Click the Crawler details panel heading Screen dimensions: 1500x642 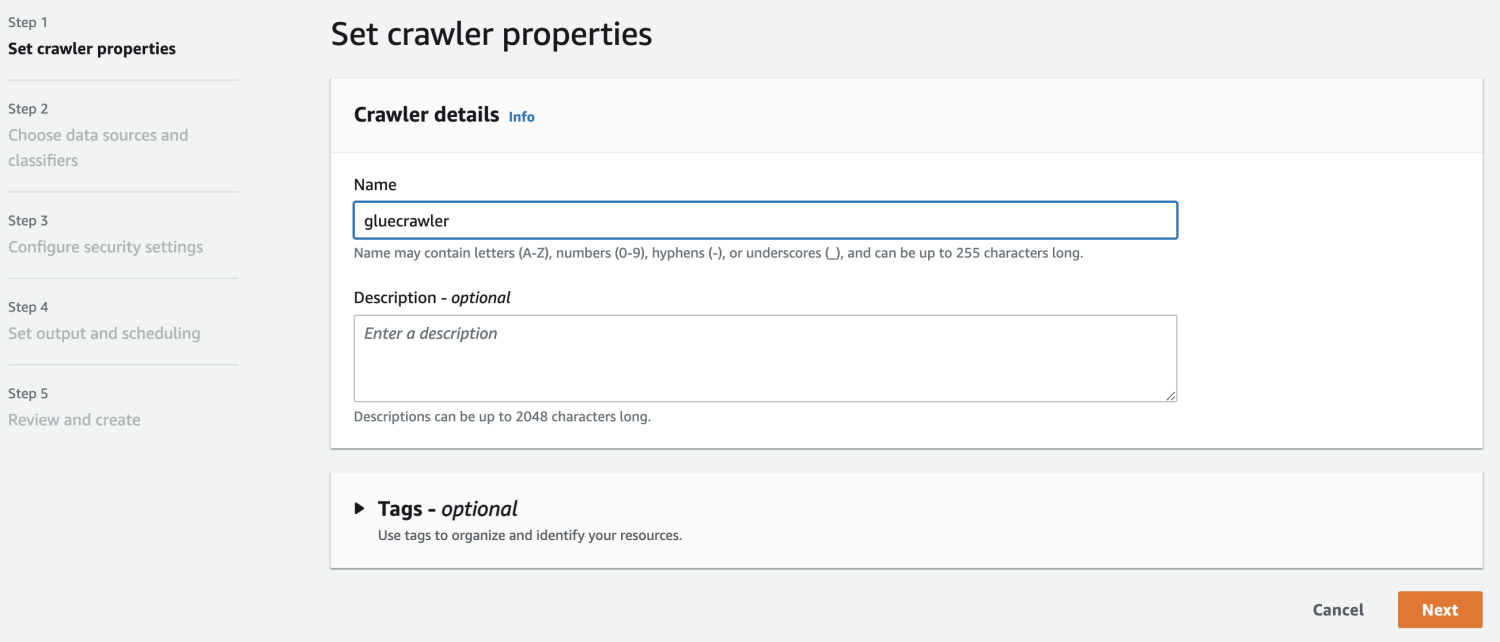click(426, 115)
